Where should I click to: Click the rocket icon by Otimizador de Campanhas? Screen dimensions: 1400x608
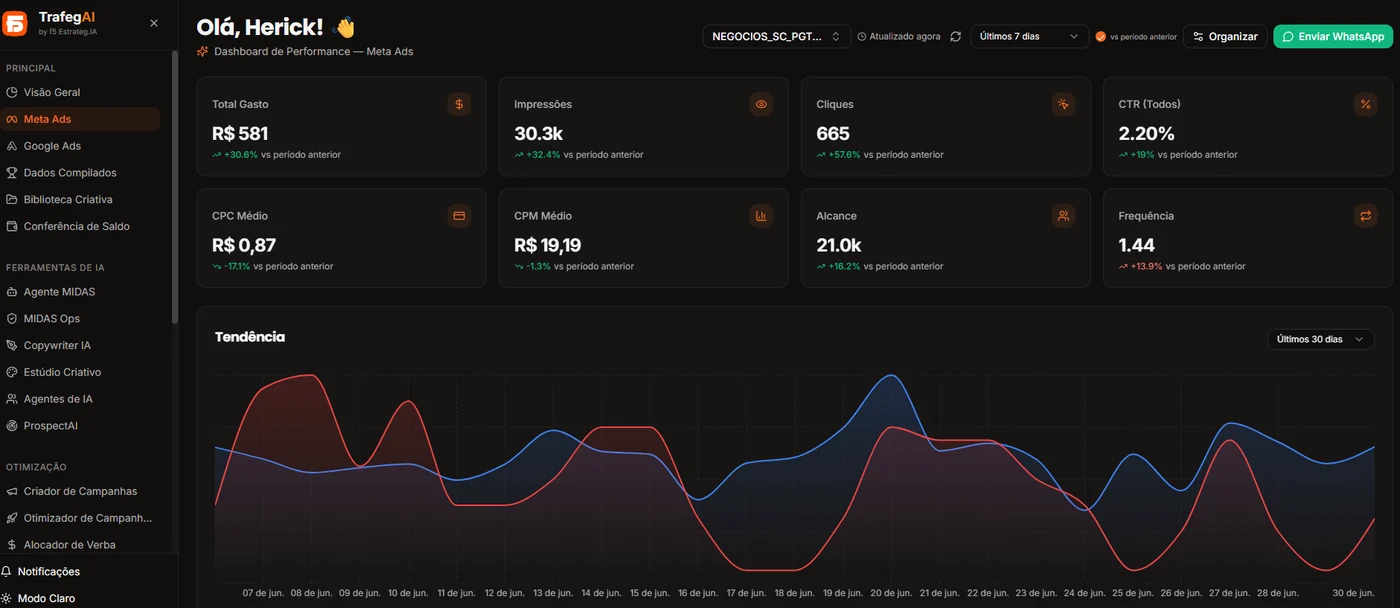click(12, 518)
